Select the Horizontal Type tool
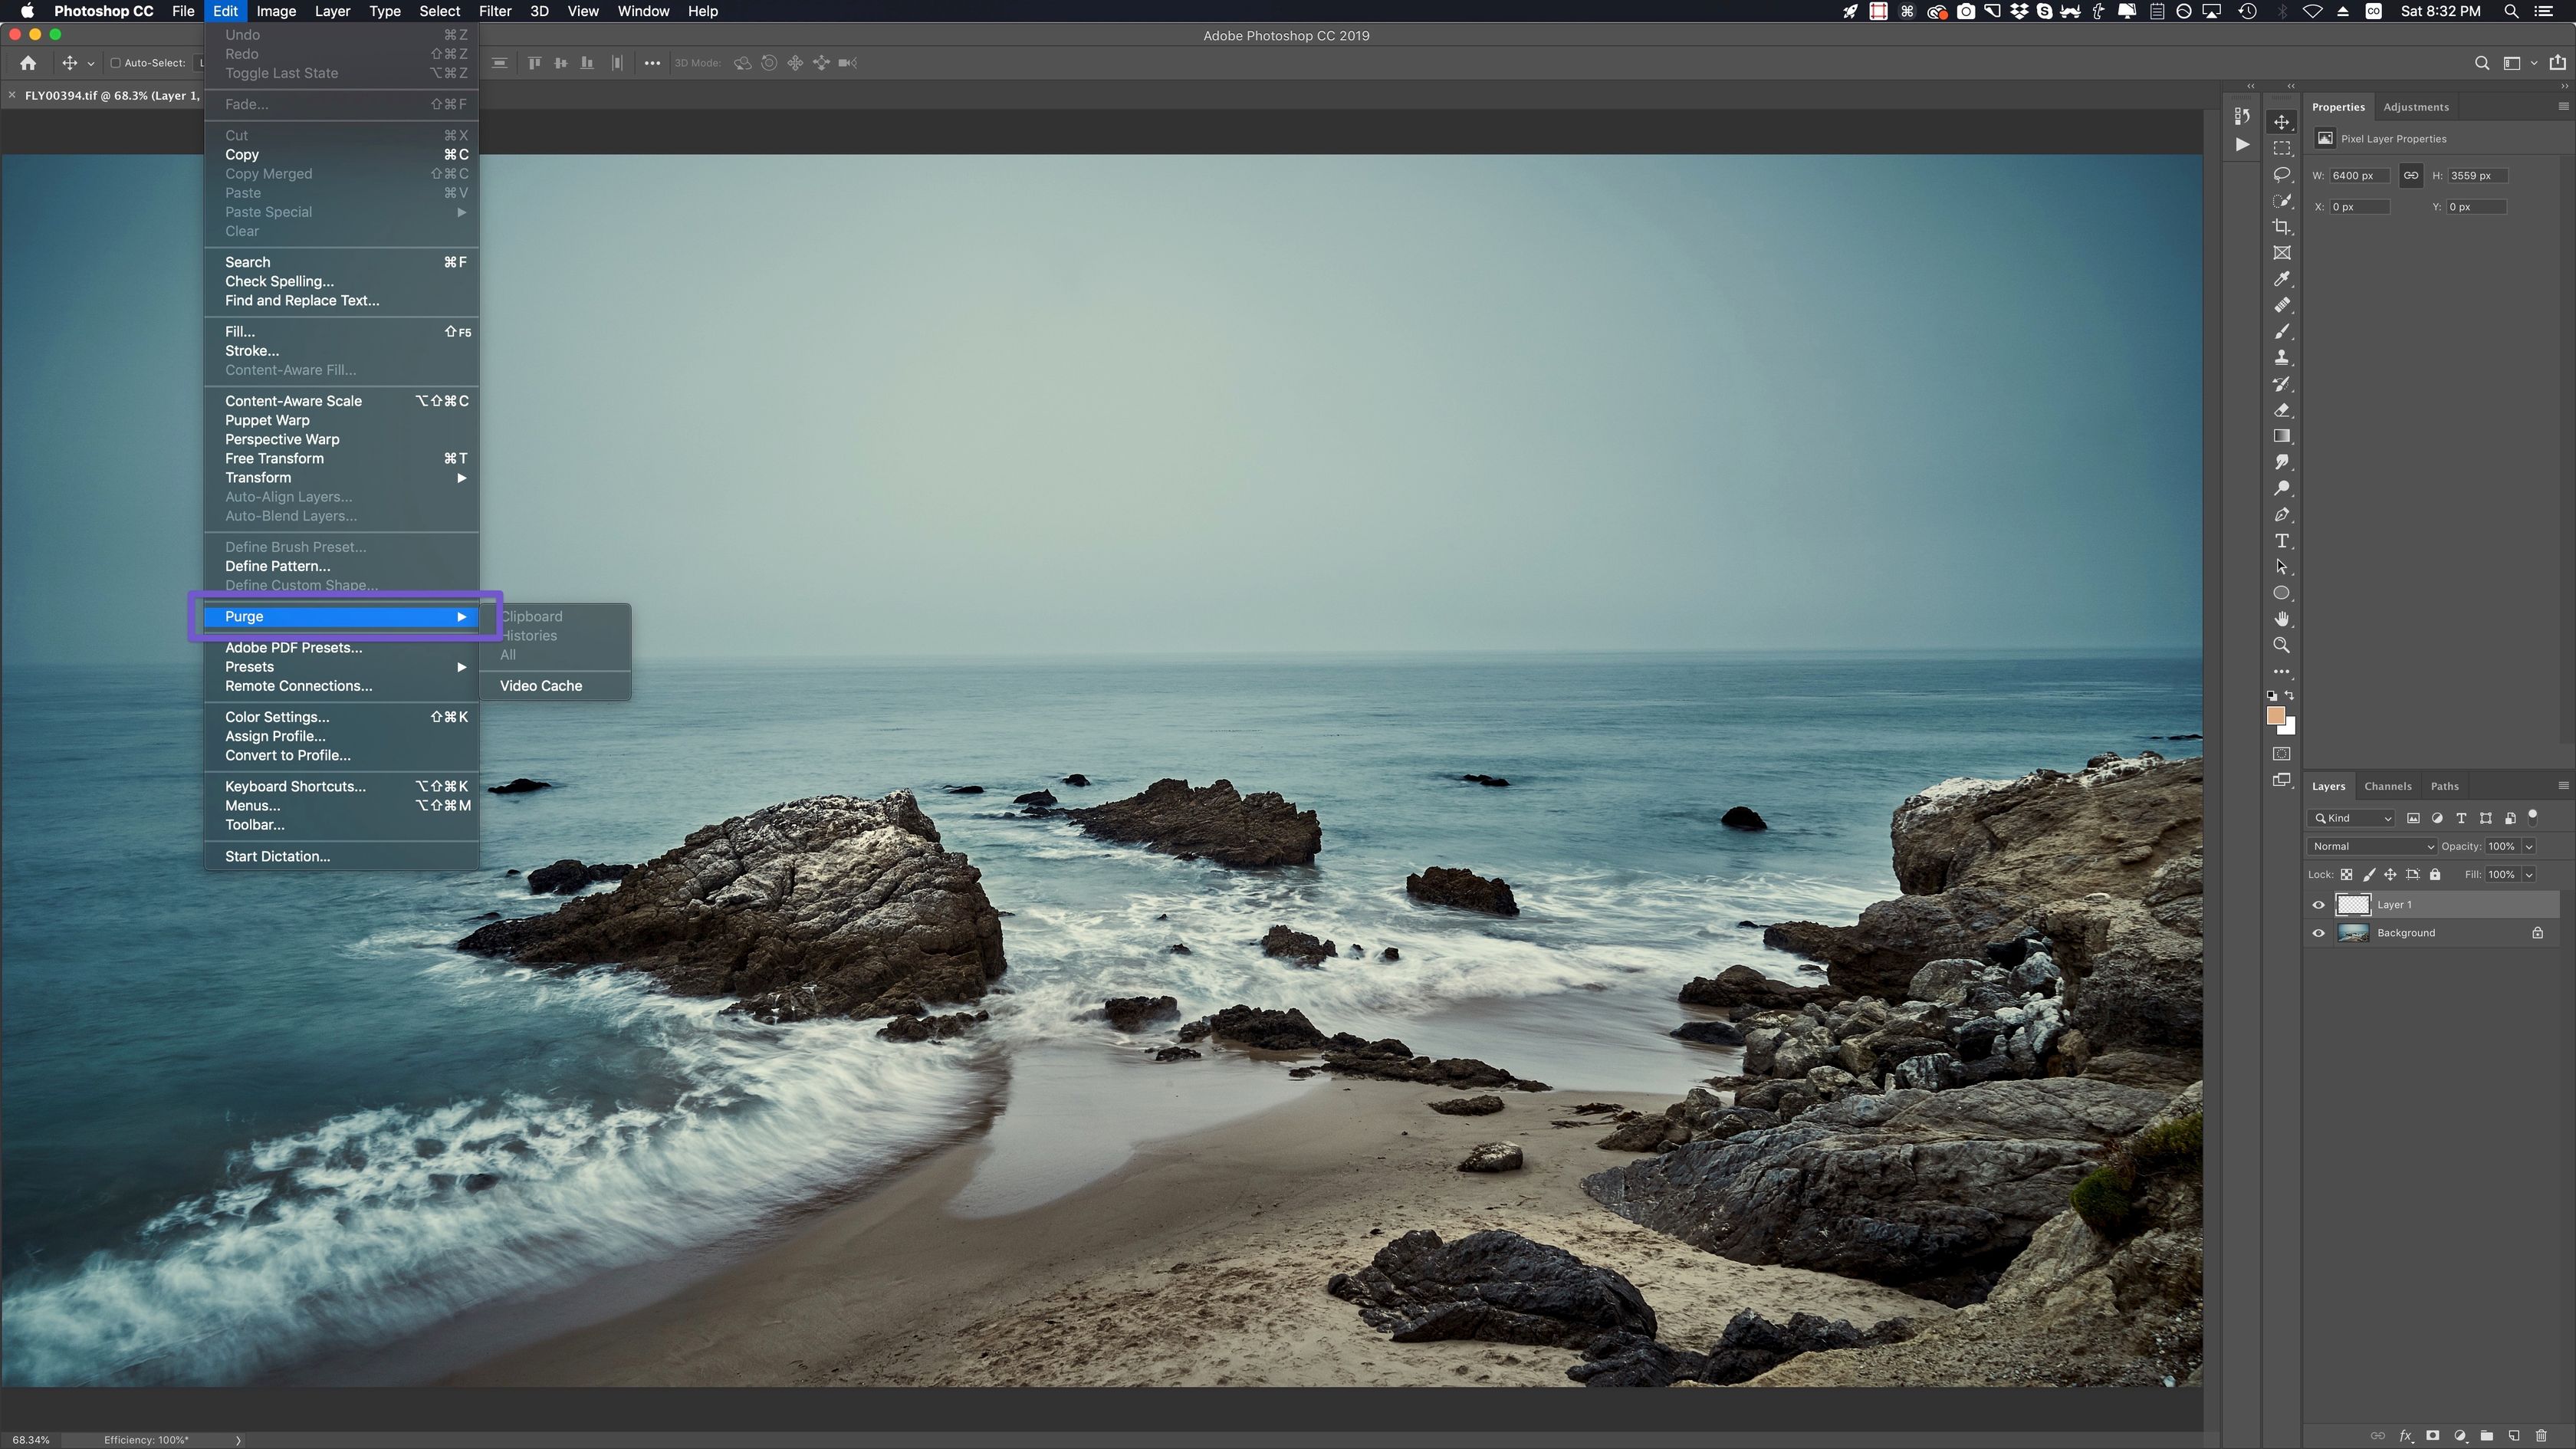 click(x=2283, y=538)
